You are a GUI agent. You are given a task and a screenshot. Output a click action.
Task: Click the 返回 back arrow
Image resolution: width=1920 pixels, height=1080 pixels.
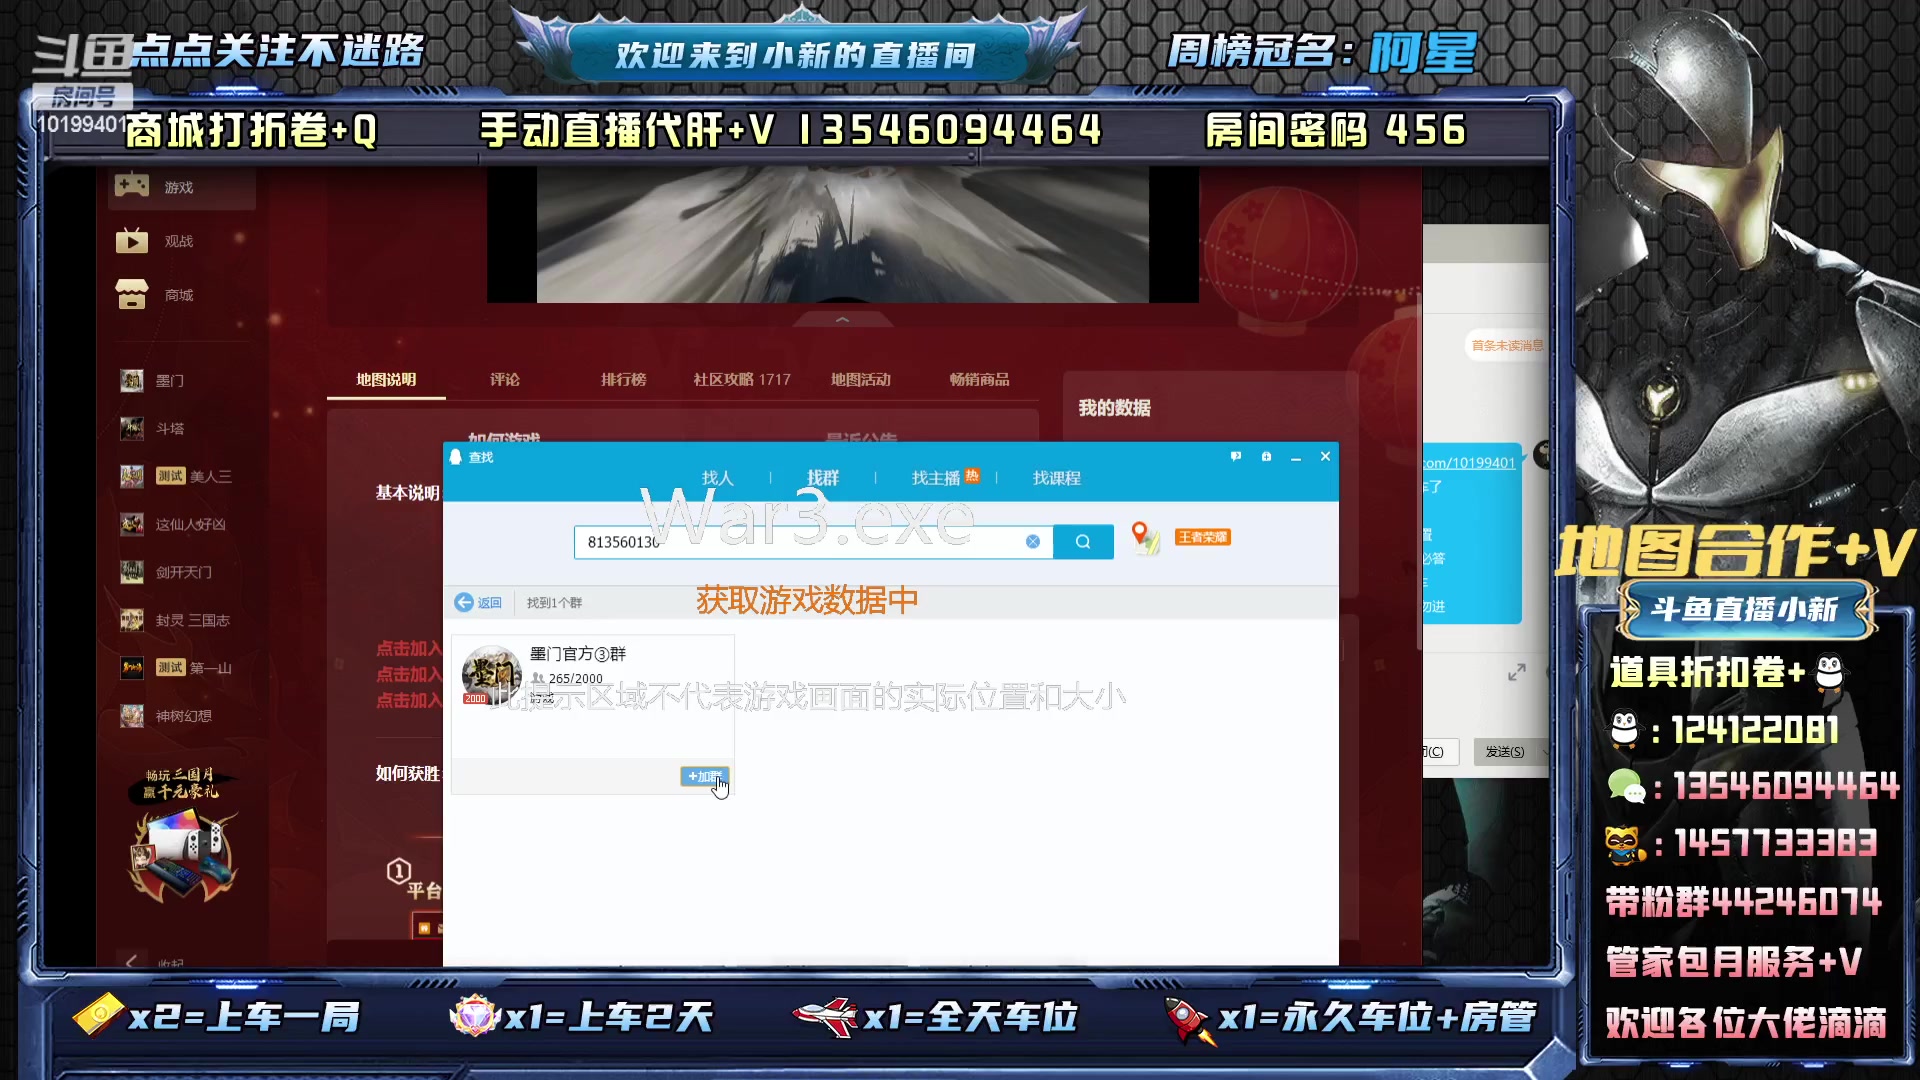point(478,603)
